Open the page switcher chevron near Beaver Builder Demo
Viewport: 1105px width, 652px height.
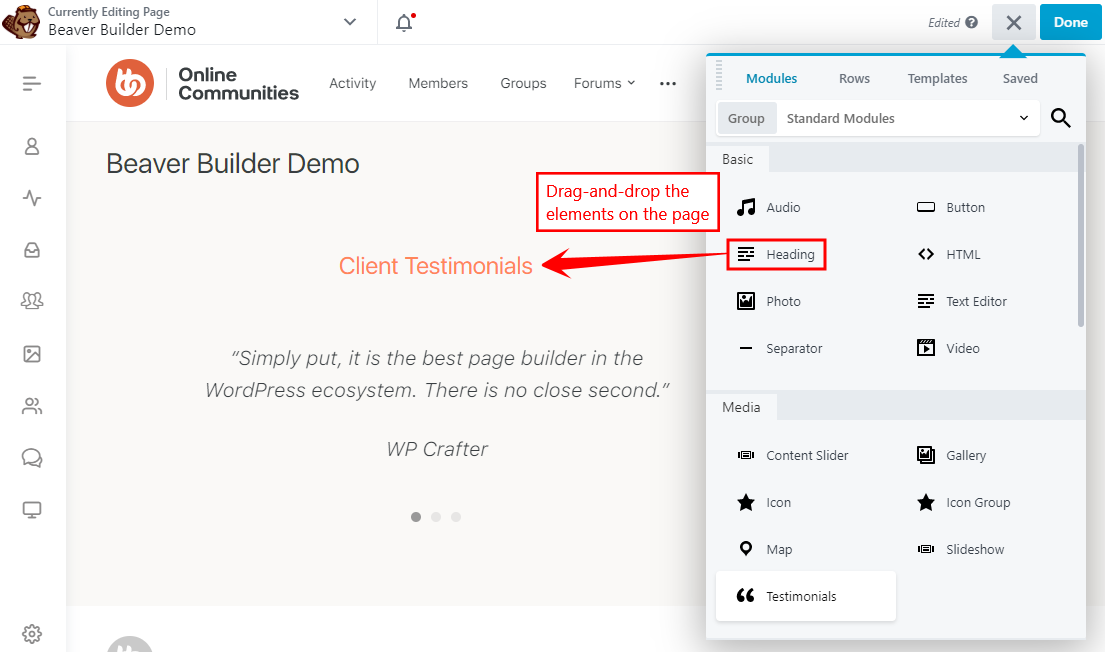point(349,20)
